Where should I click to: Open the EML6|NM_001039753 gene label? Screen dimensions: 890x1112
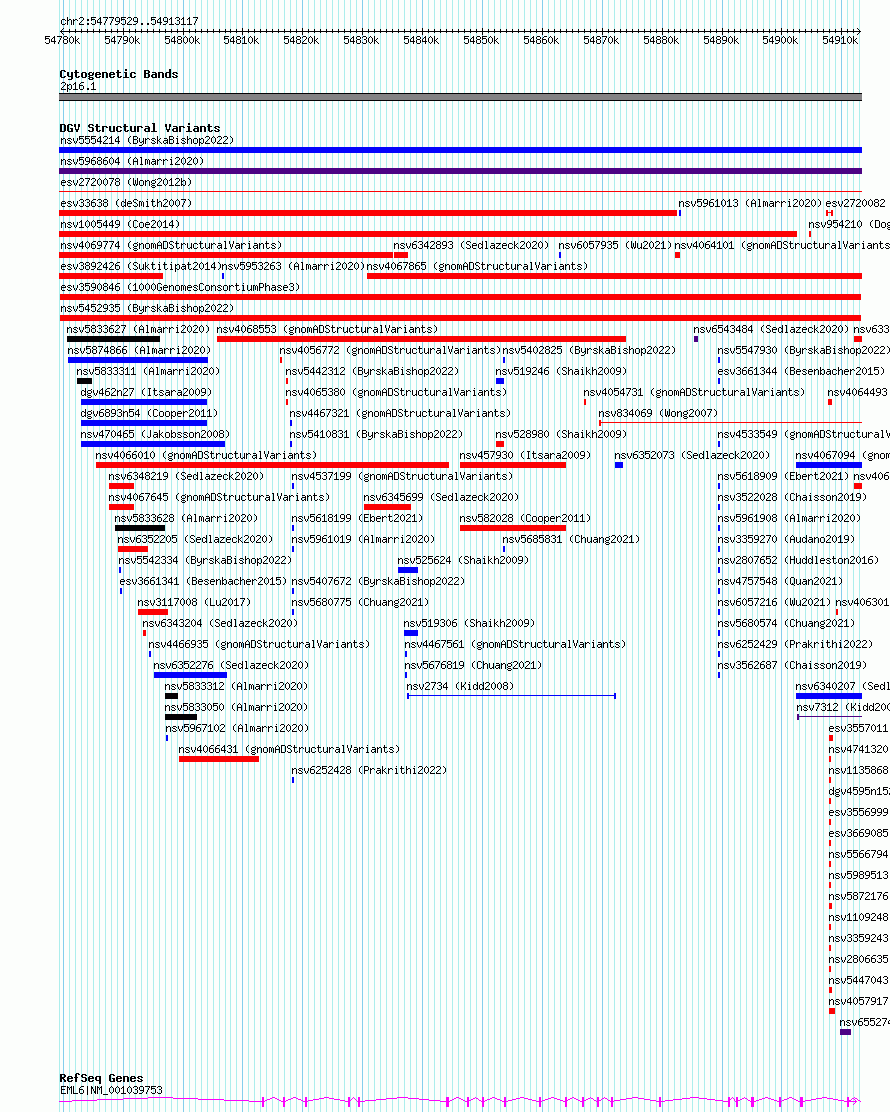[x=111, y=1090]
